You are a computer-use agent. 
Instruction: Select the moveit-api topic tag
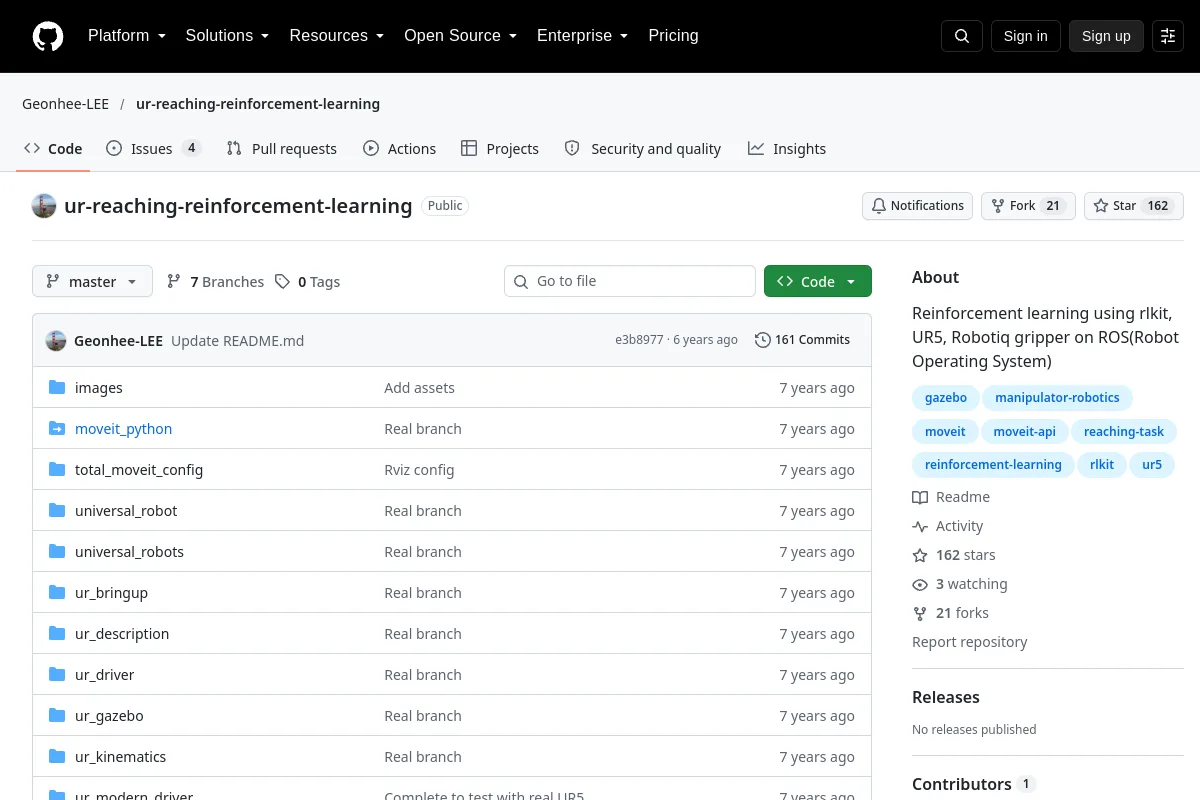[1024, 432]
